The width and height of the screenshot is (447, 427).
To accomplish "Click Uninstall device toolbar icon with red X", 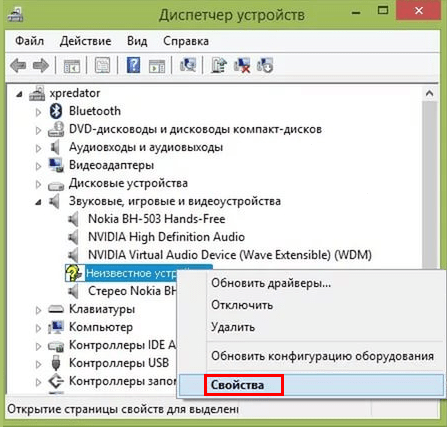I will pyautogui.click(x=242, y=65).
